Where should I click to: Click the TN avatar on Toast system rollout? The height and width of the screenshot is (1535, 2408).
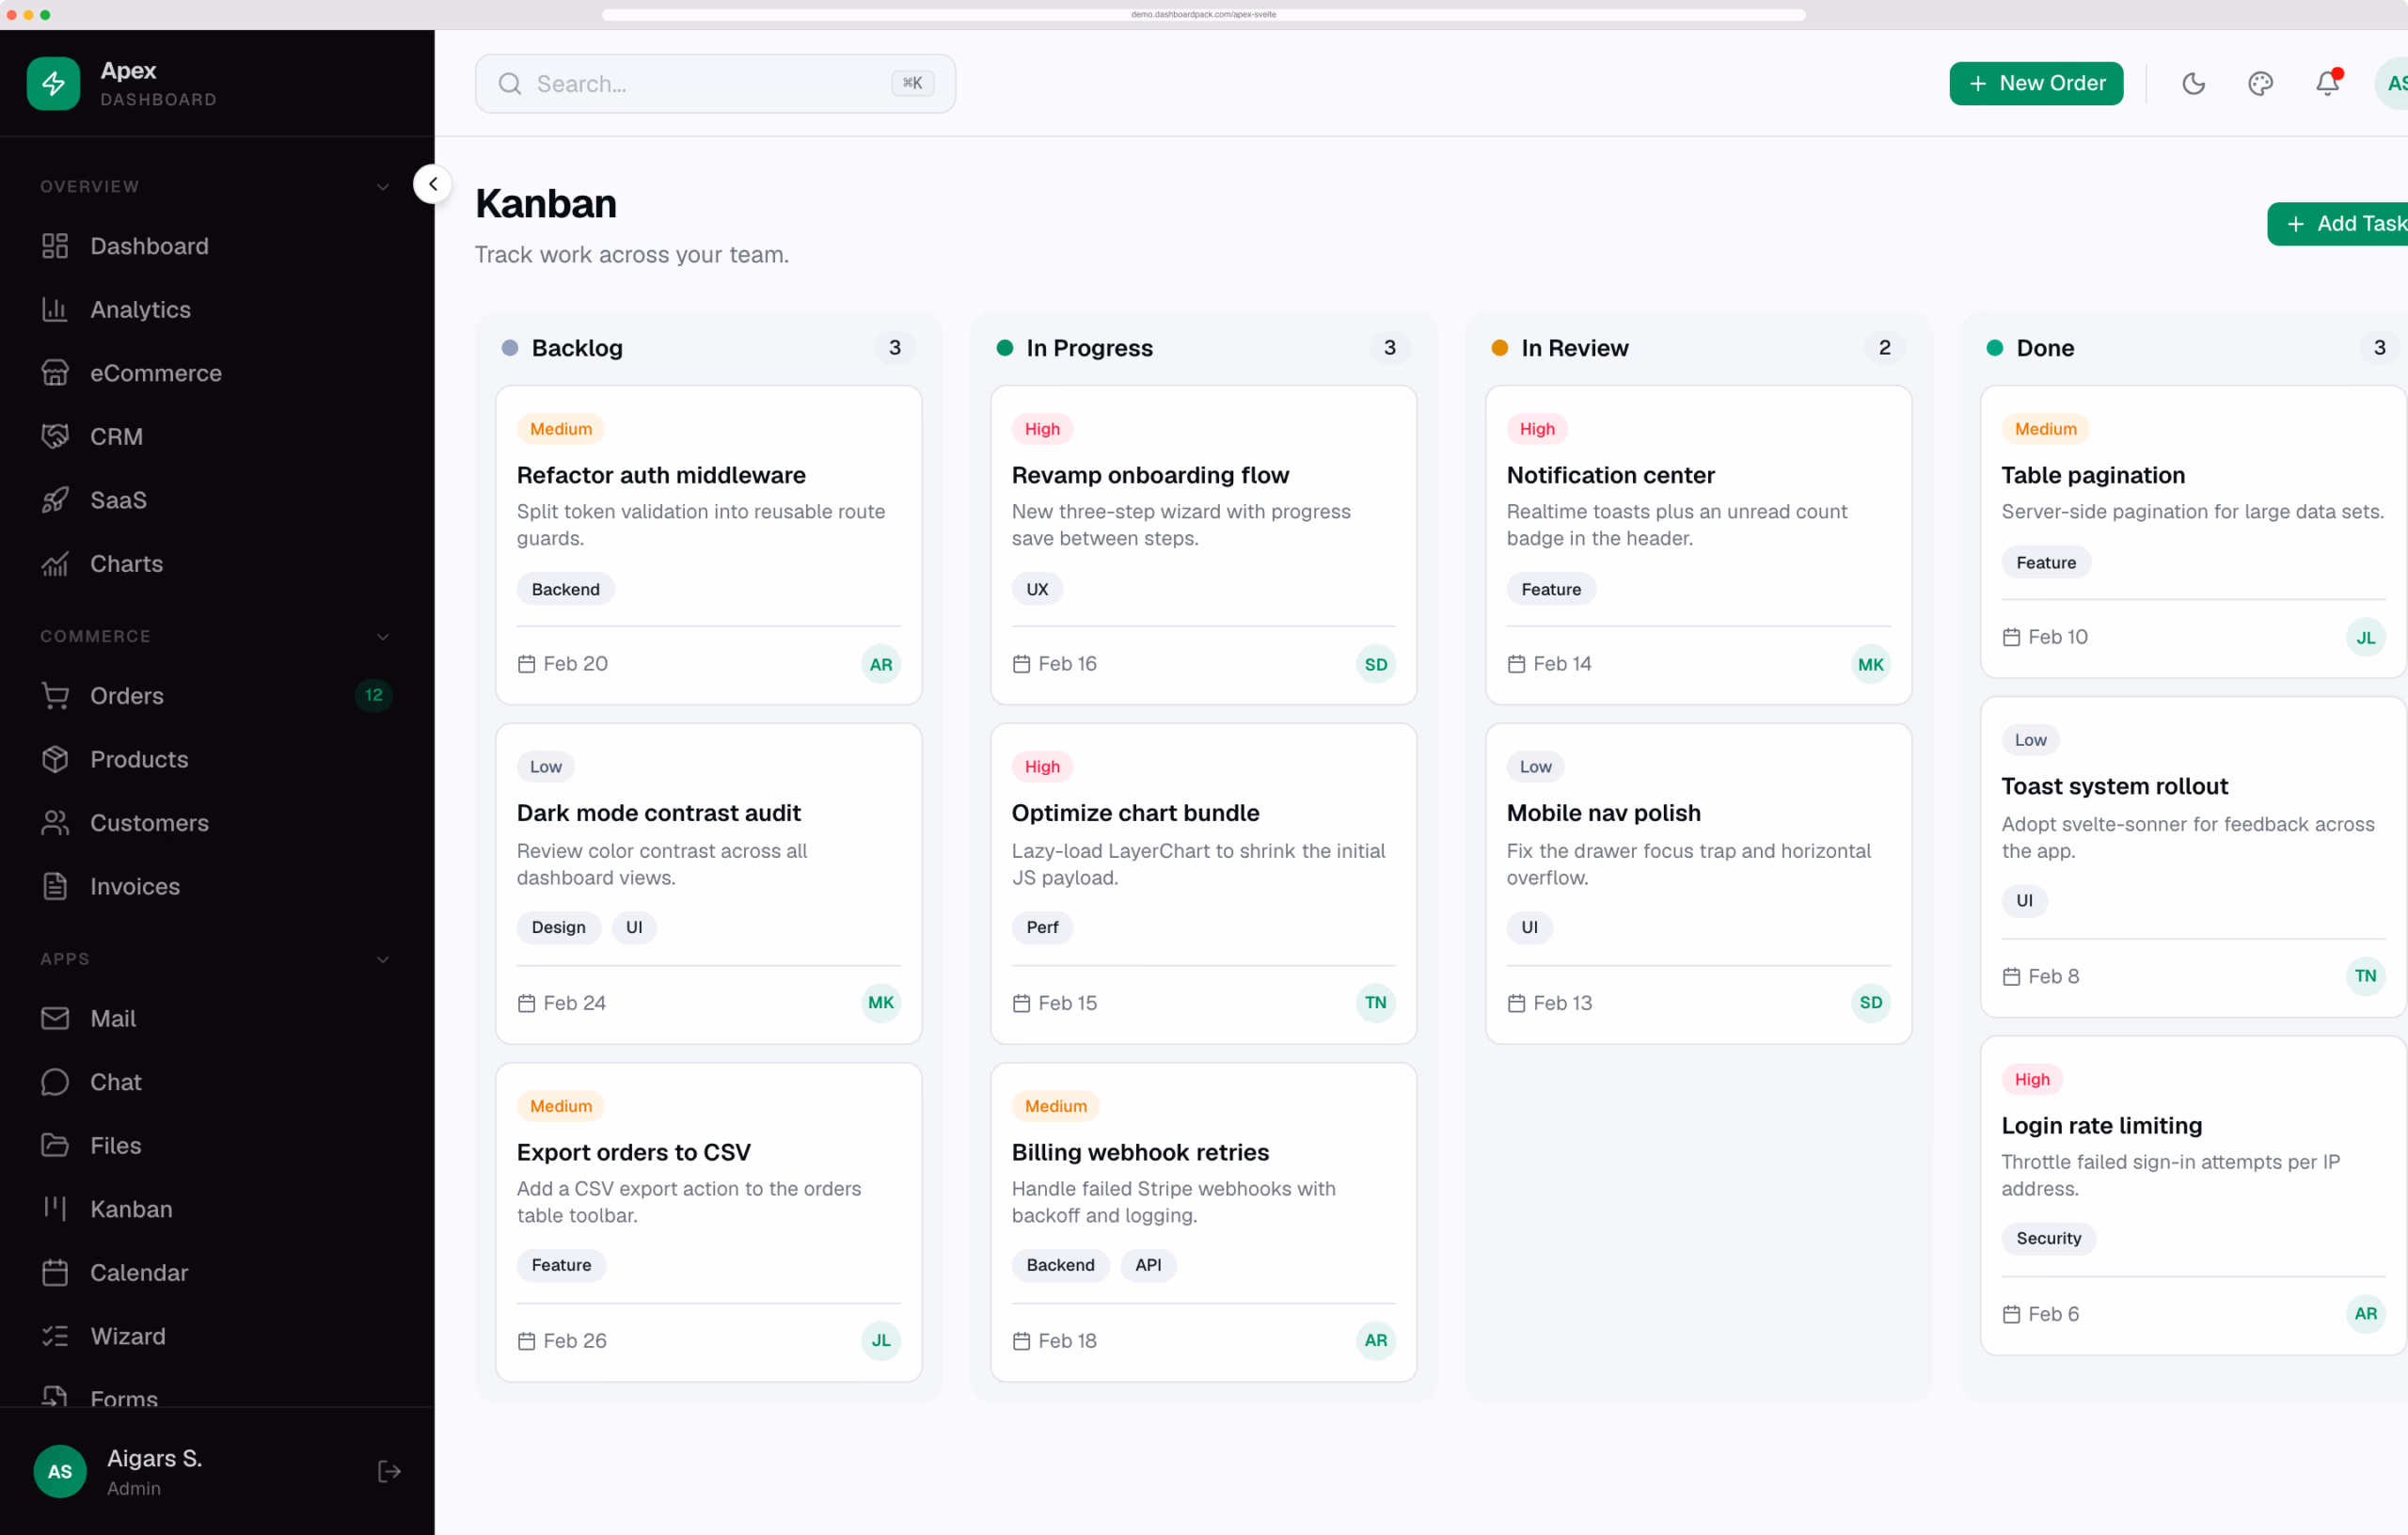[x=2365, y=976]
